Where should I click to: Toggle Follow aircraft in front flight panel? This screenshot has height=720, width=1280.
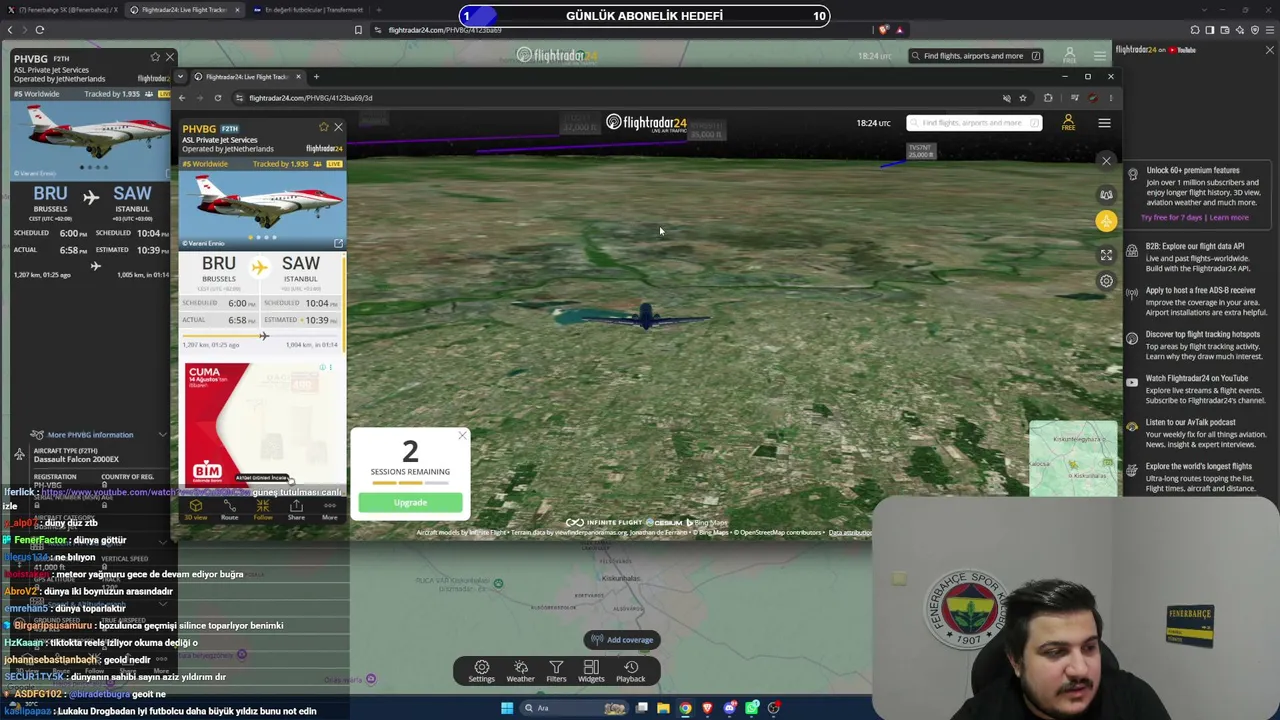pos(263,509)
